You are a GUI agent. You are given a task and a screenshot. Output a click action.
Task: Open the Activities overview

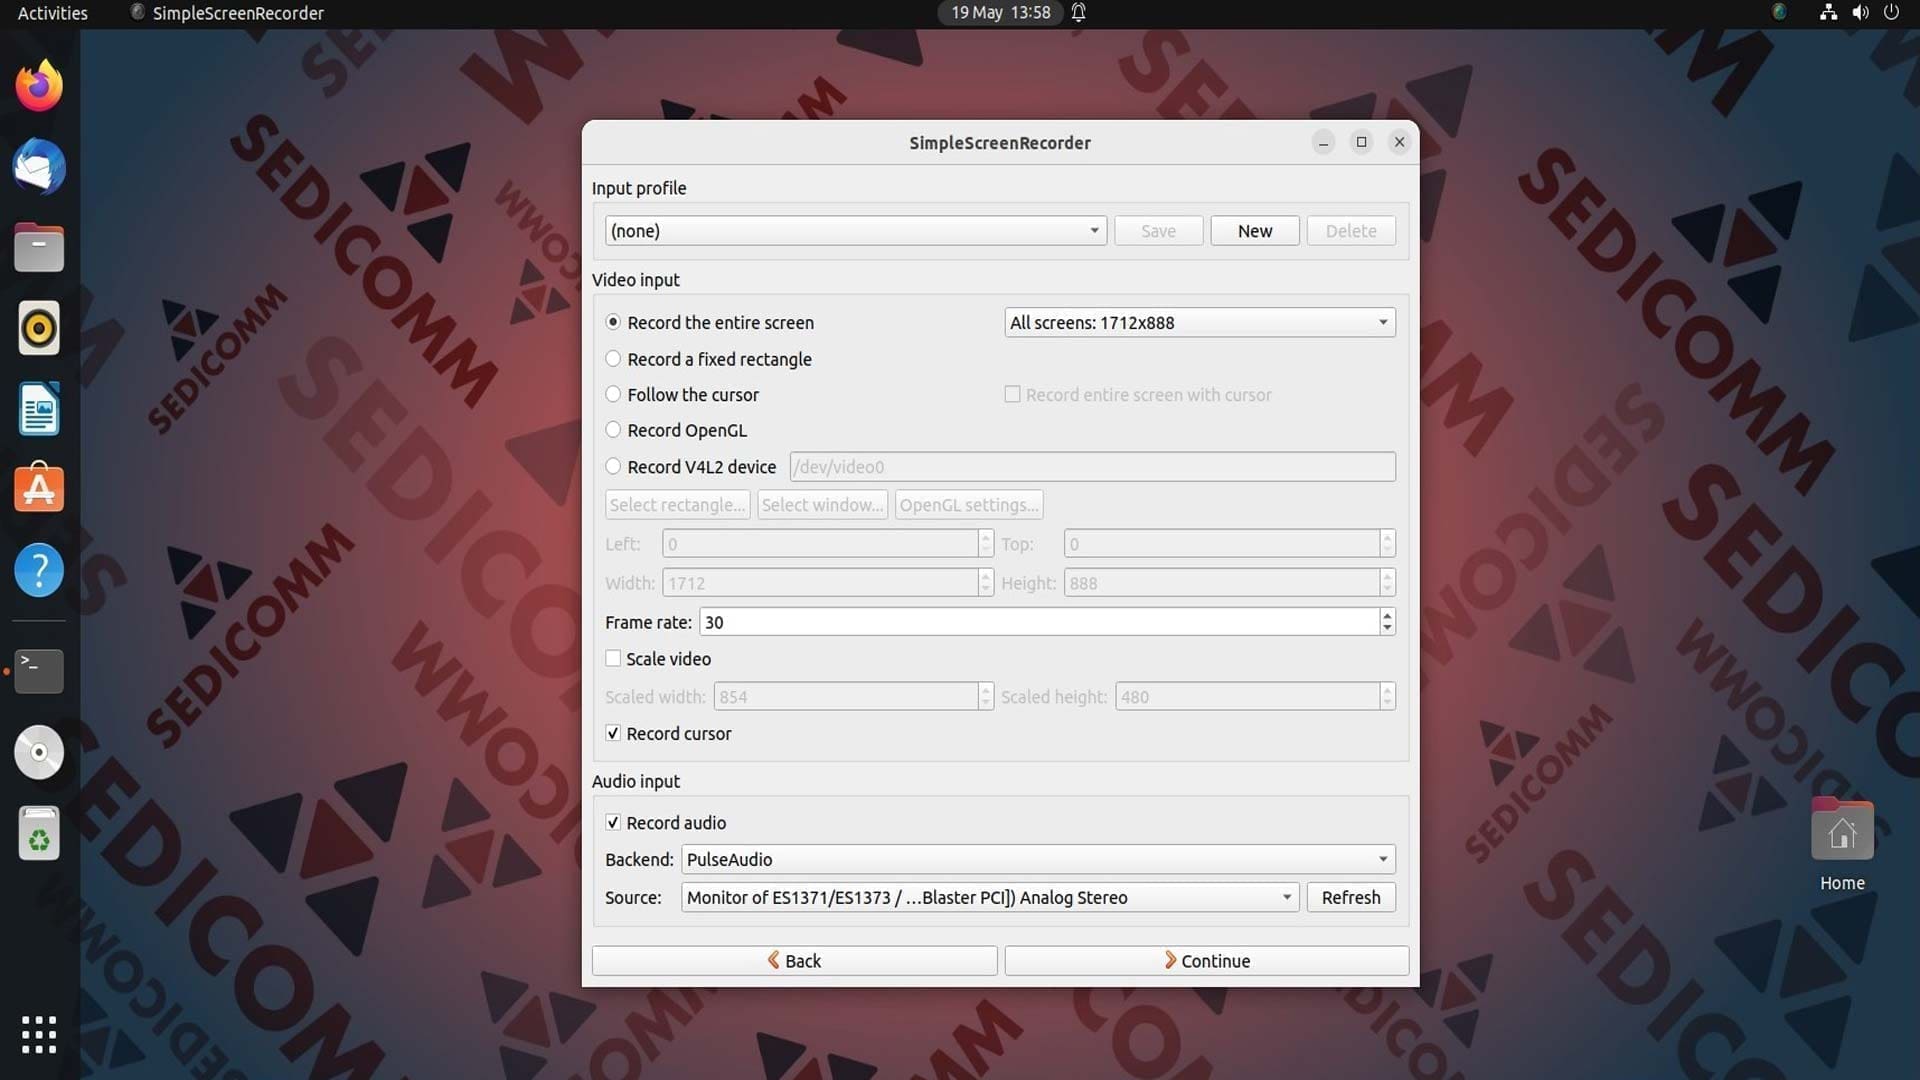coord(52,13)
